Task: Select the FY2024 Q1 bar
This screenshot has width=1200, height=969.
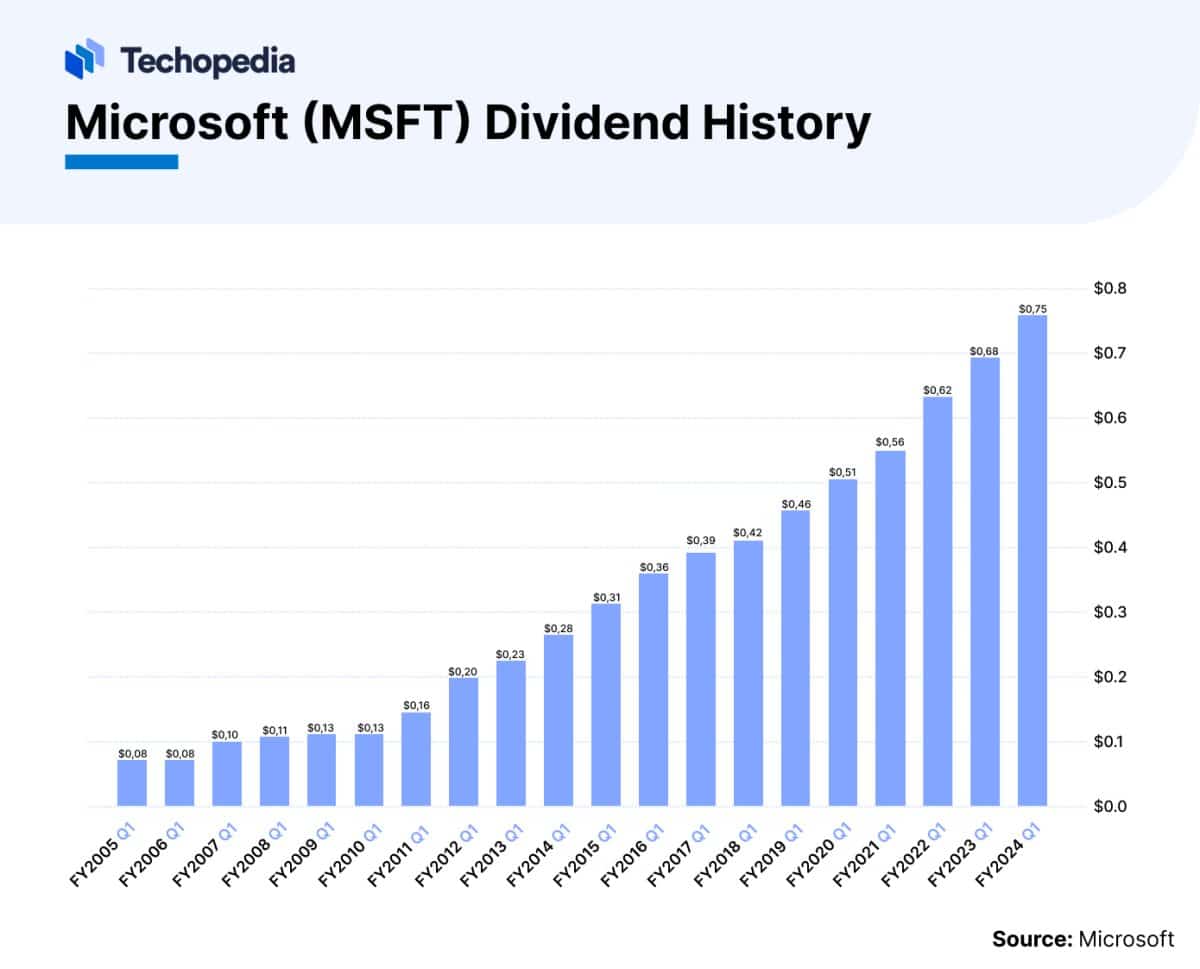Action: 1032,560
